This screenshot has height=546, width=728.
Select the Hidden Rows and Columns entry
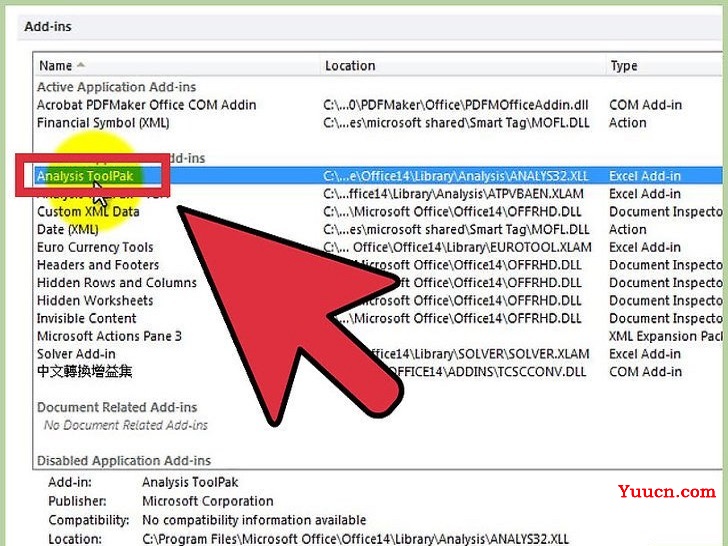(x=117, y=283)
